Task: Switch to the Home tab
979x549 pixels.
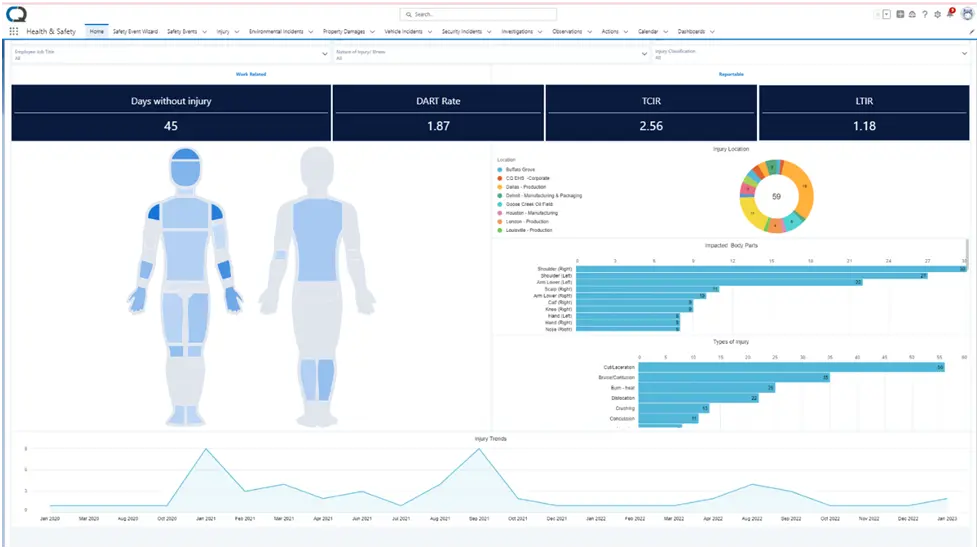Action: (x=97, y=31)
